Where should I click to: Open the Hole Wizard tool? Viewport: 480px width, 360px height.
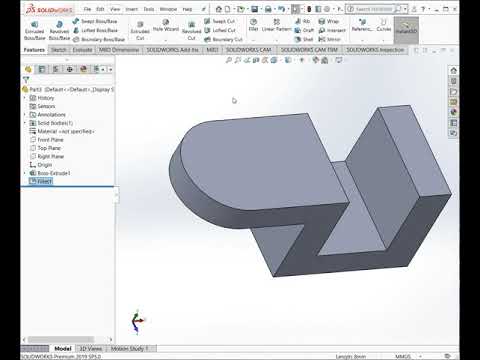tap(166, 25)
